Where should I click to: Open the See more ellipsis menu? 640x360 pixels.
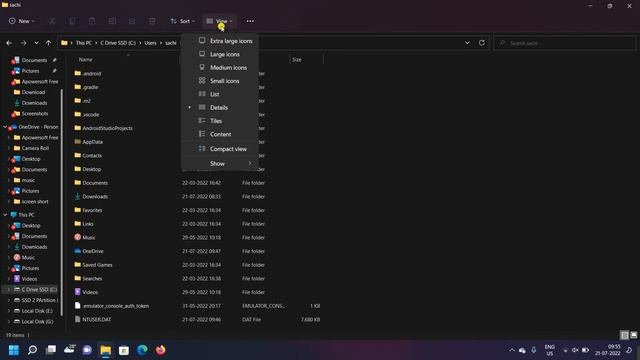250,21
